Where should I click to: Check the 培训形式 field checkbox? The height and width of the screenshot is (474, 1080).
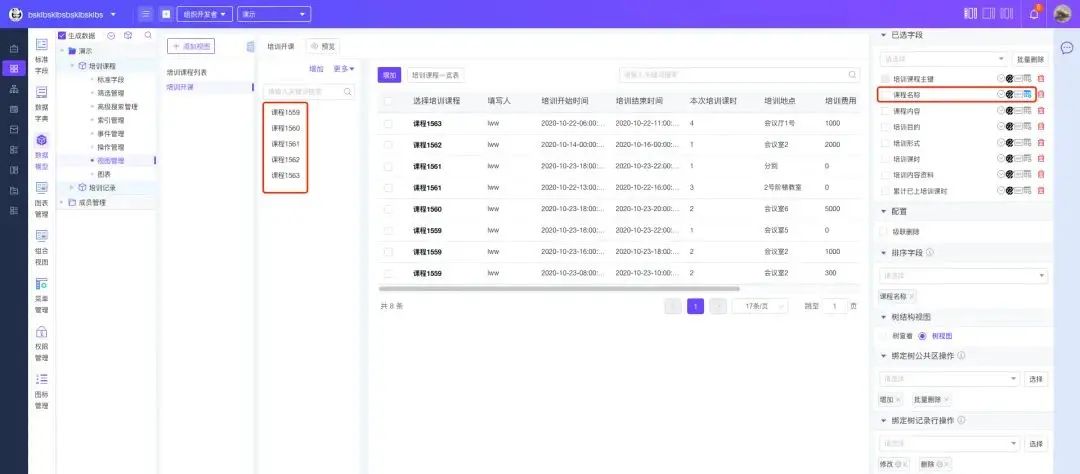pos(885,143)
